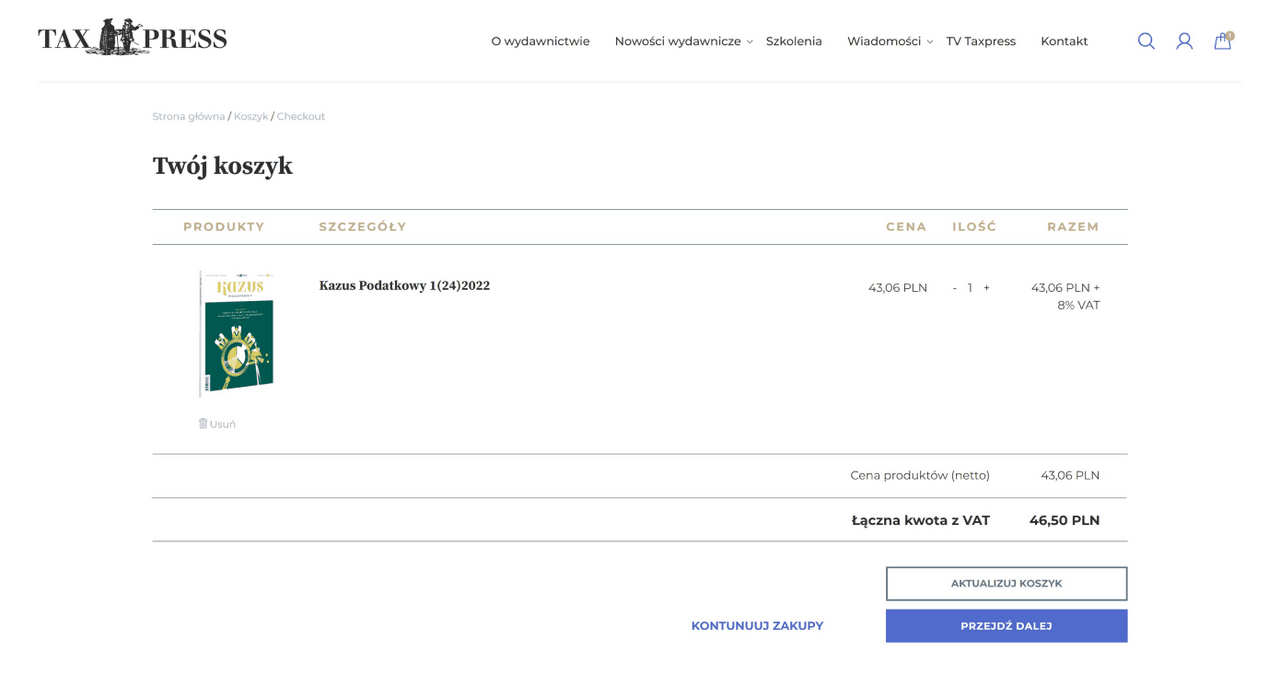Click the Cena produktów (netto) label
Screen dimensions: 1280x697
920,476
